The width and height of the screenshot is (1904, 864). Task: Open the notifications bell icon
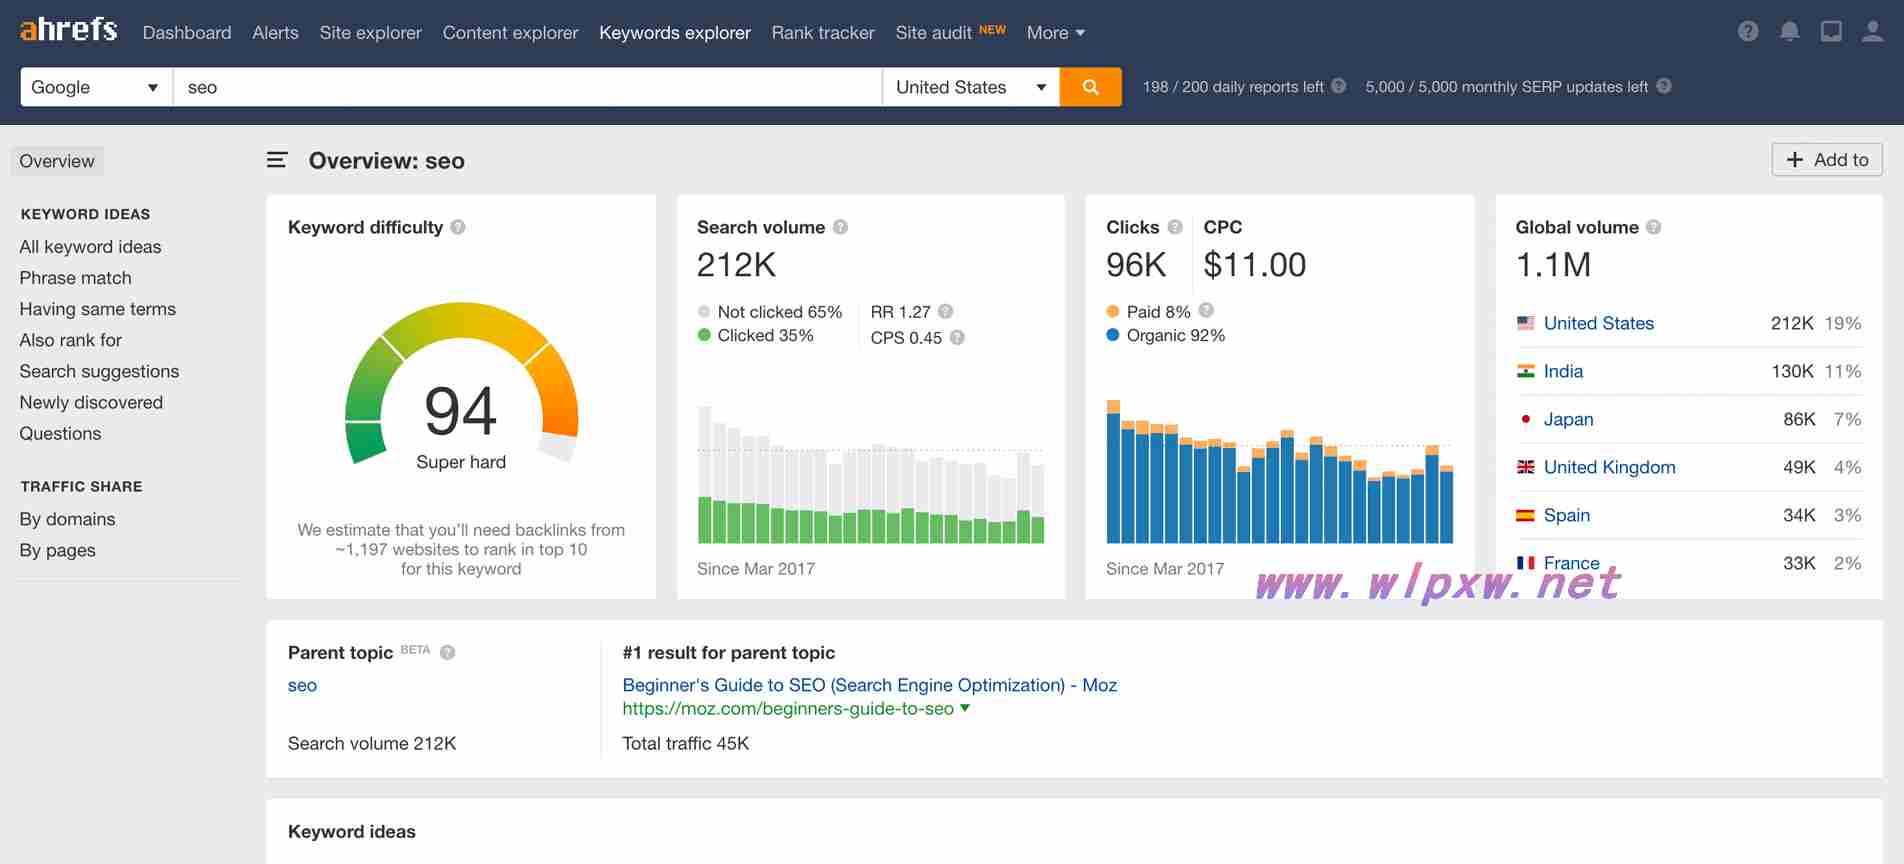pyautogui.click(x=1790, y=32)
